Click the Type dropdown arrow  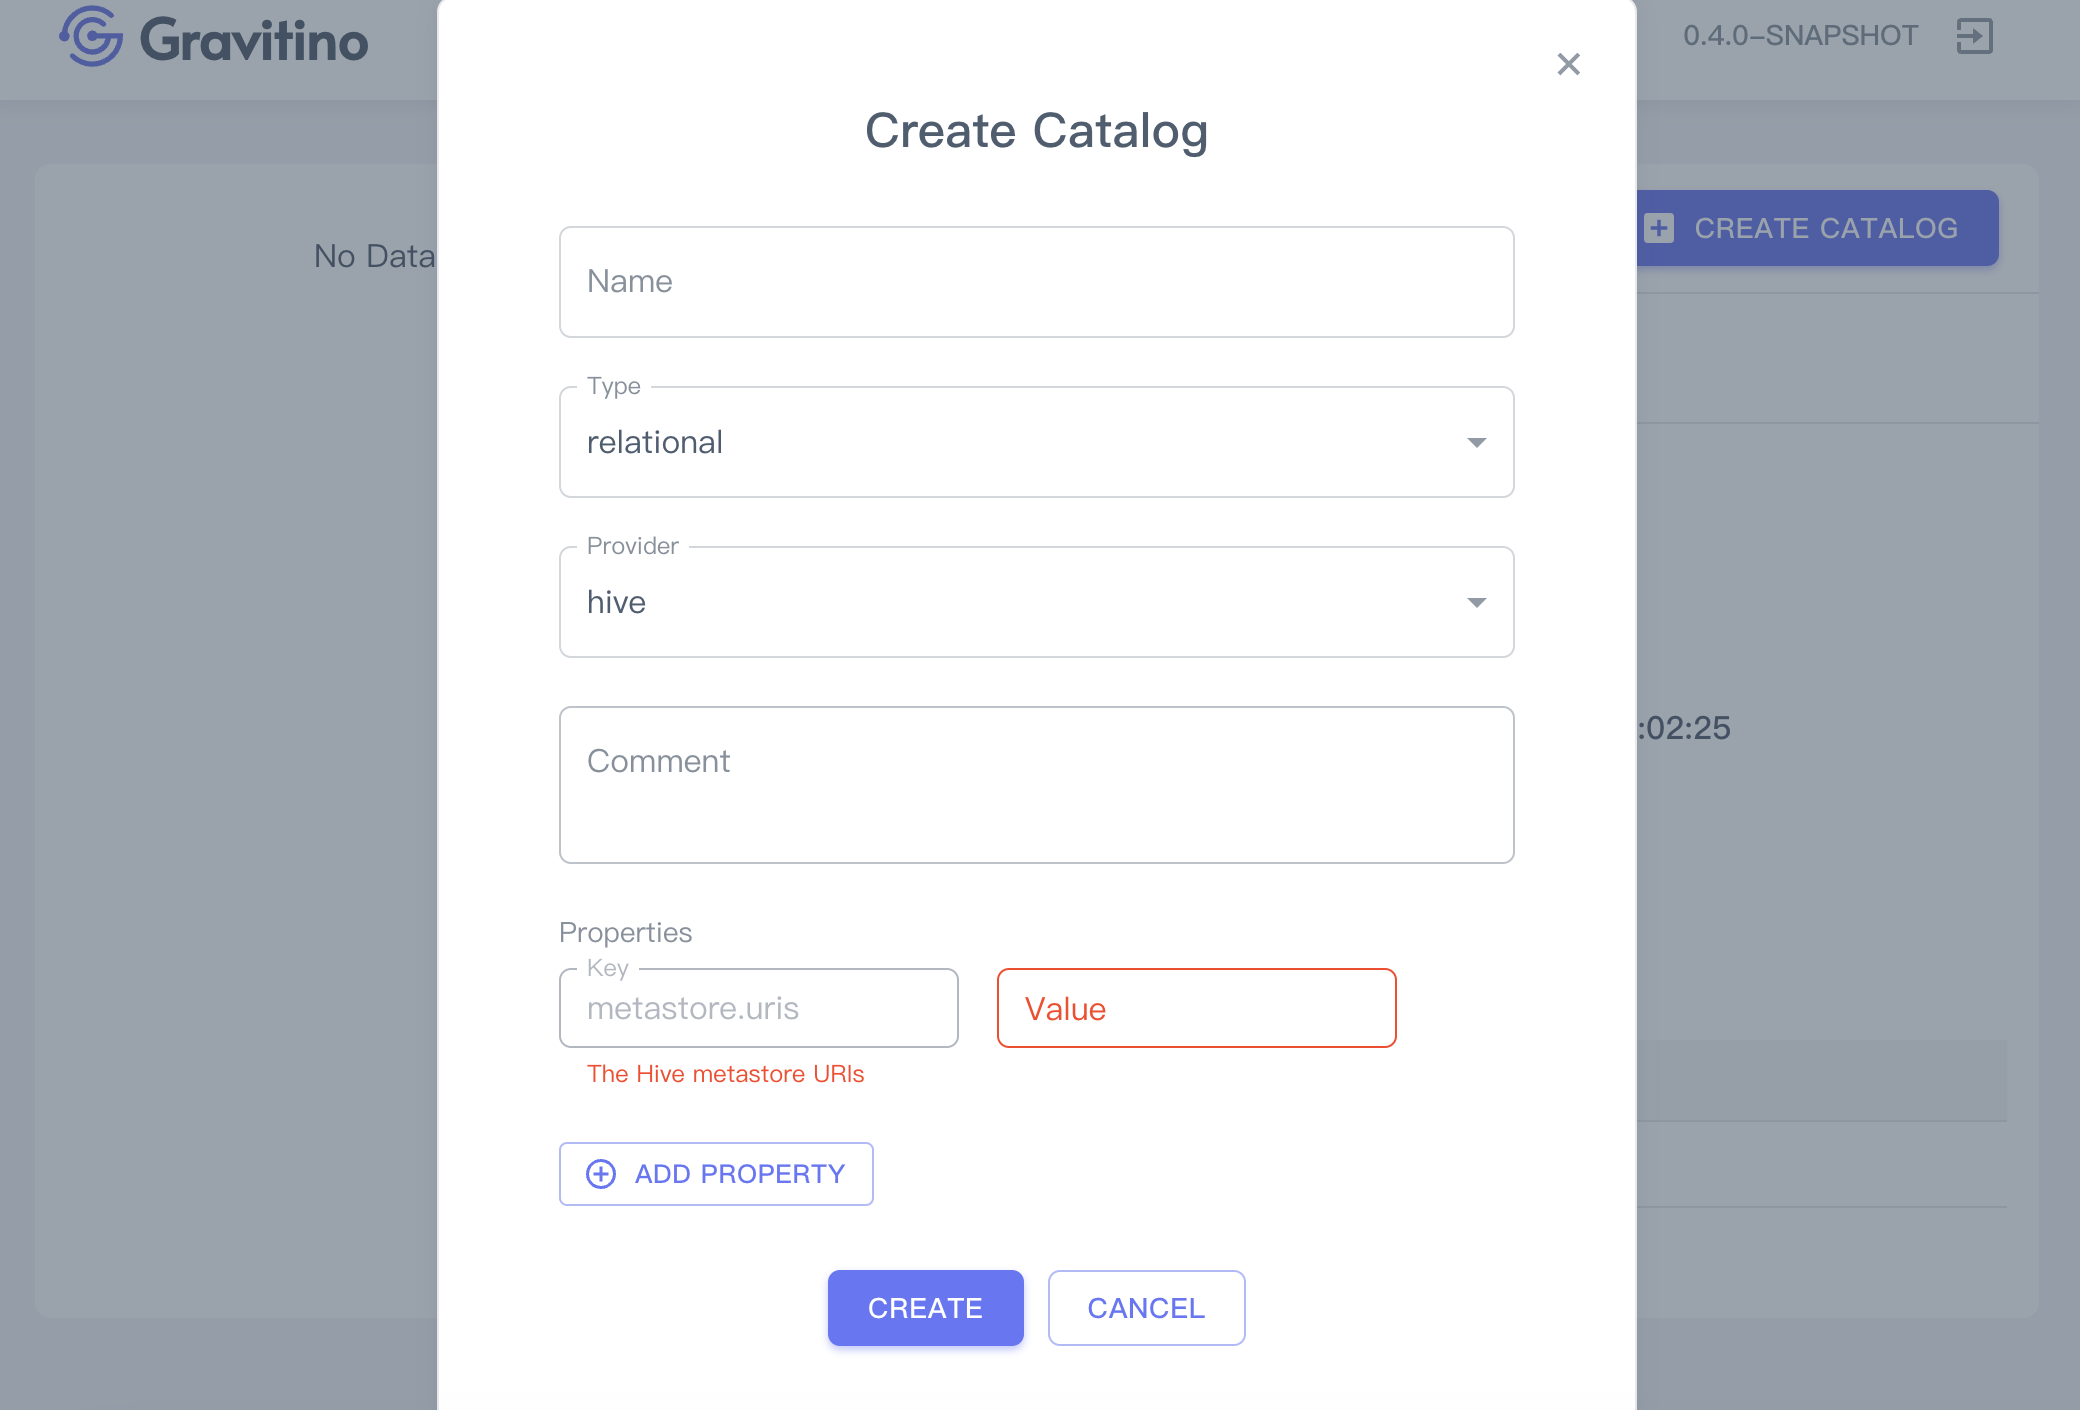pyautogui.click(x=1476, y=442)
